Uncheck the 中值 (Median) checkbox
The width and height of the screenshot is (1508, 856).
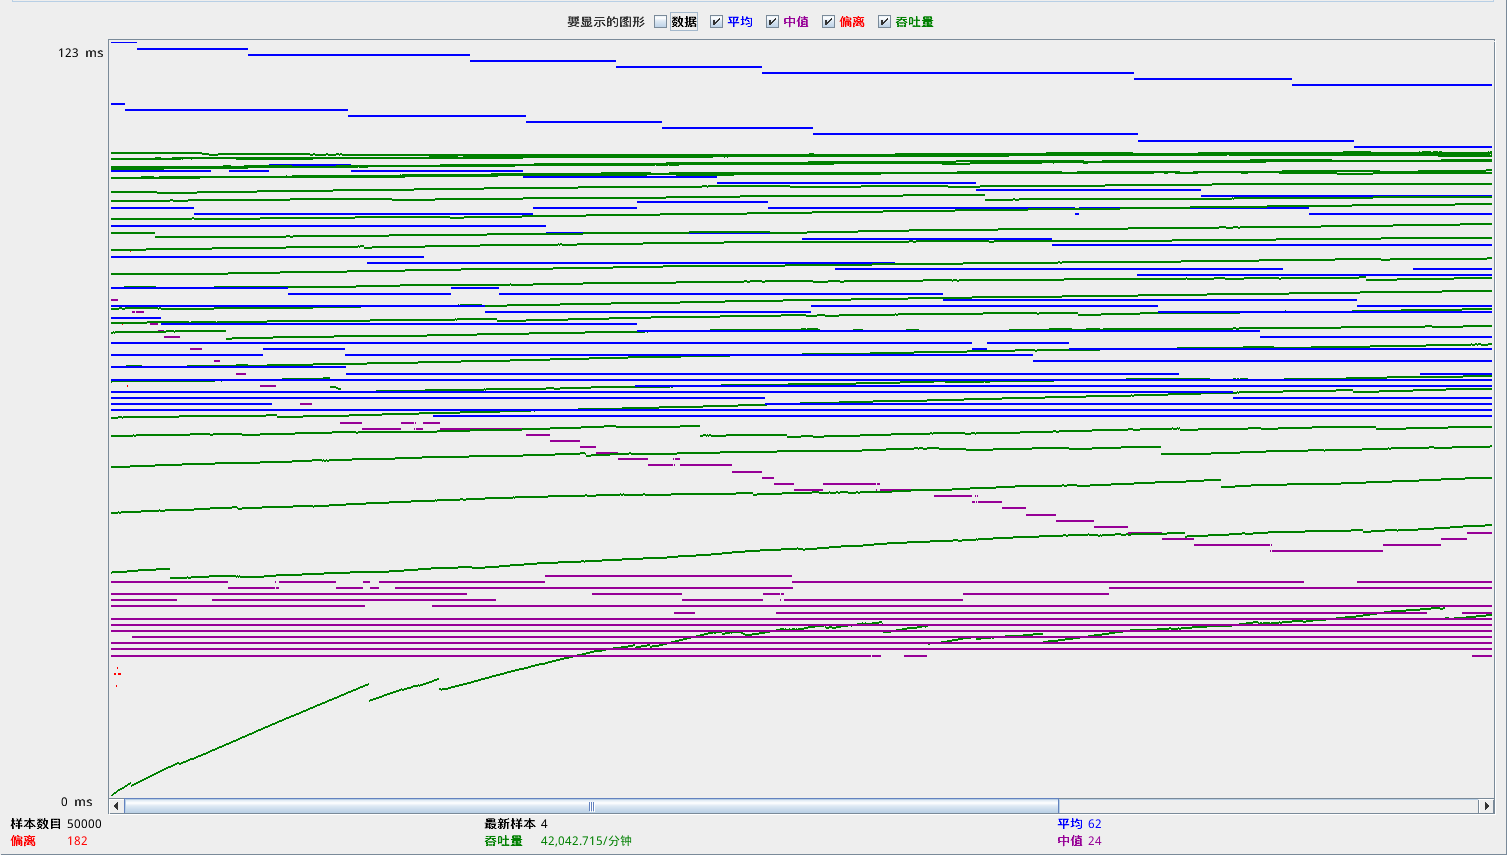[772, 22]
